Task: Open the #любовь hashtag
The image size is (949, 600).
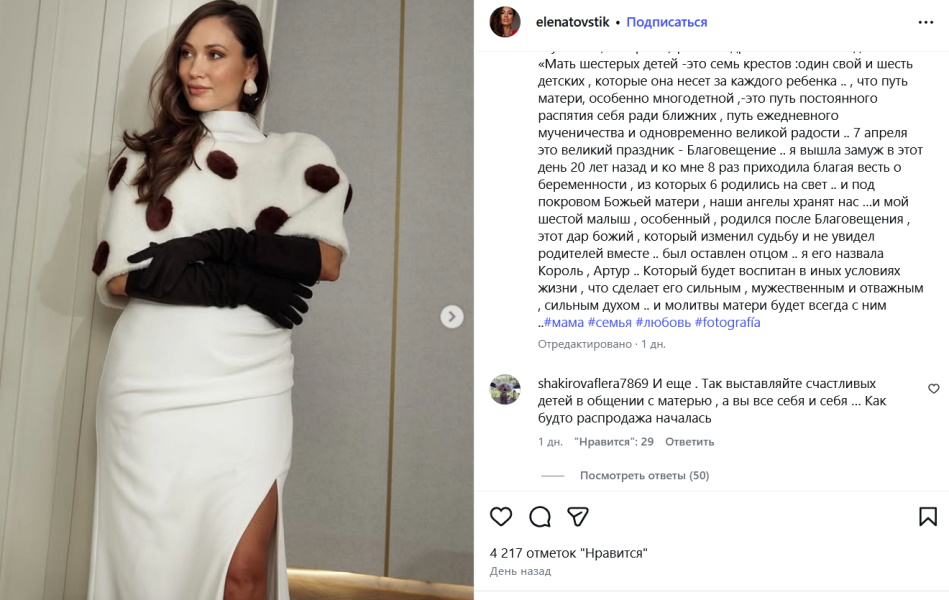Action: coord(663,323)
